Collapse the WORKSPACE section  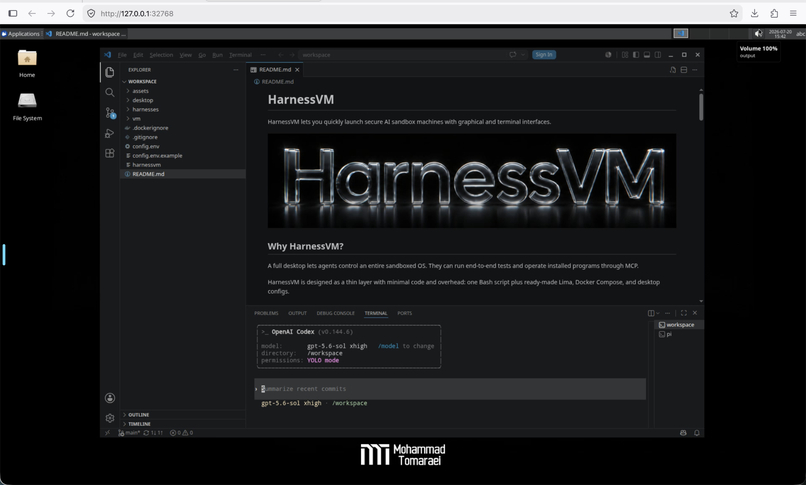(182, 82)
